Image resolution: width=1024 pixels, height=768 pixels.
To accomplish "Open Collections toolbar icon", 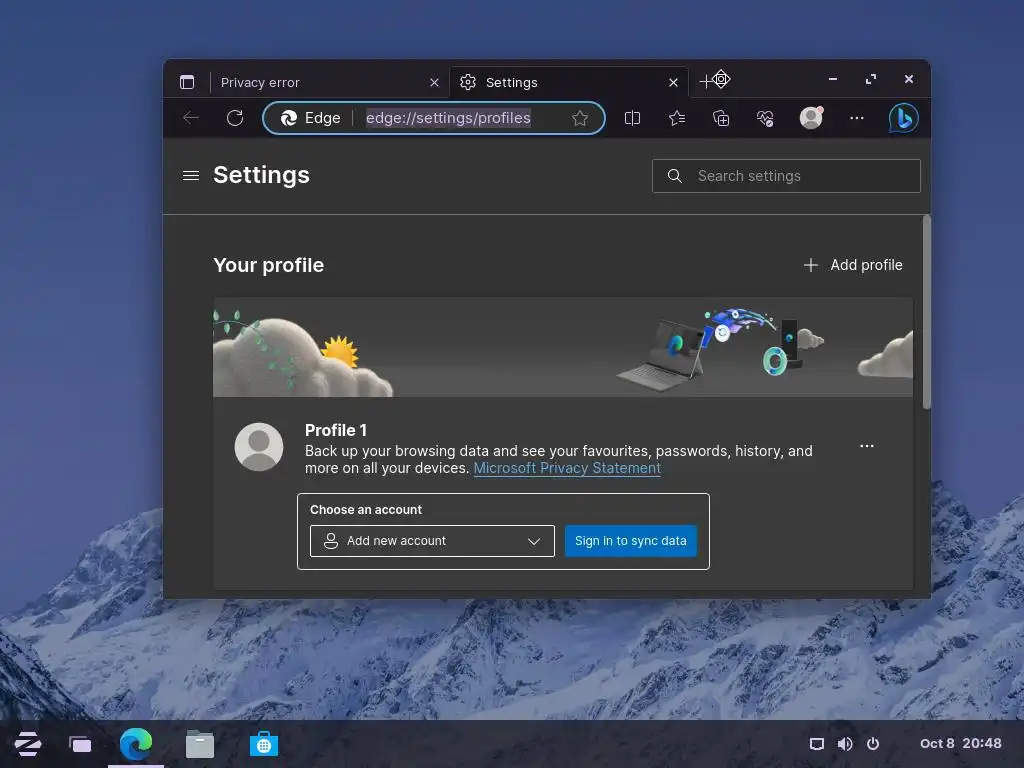I will click(x=721, y=118).
